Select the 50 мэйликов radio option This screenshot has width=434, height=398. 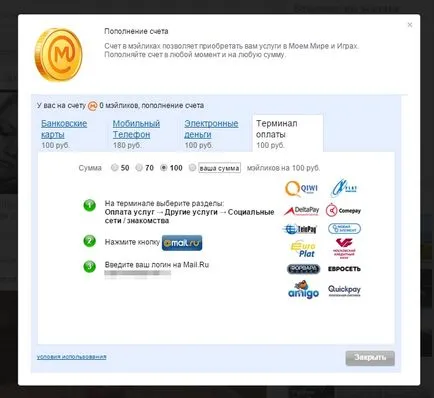[114, 167]
